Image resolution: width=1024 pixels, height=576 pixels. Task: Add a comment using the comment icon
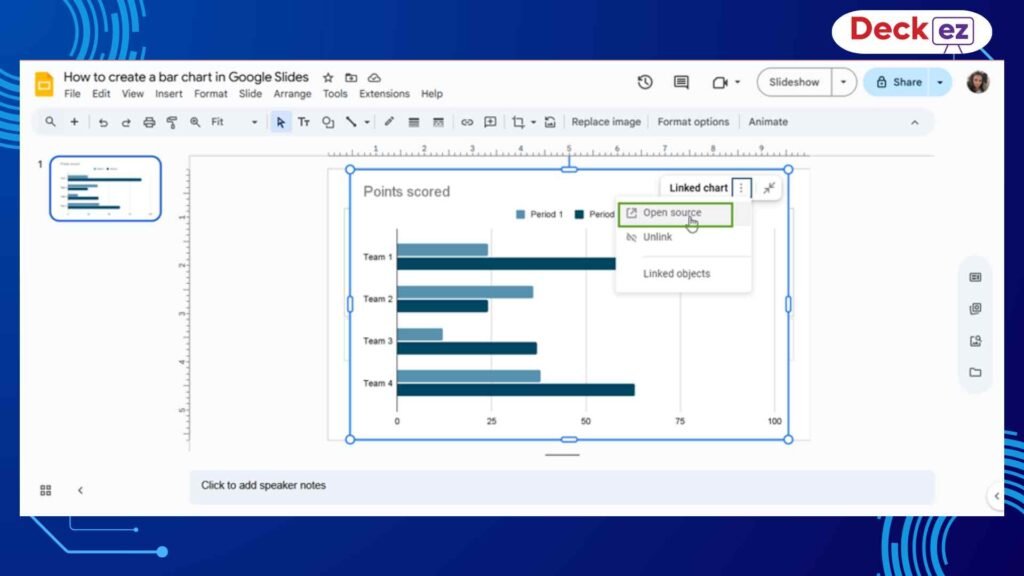coord(489,122)
